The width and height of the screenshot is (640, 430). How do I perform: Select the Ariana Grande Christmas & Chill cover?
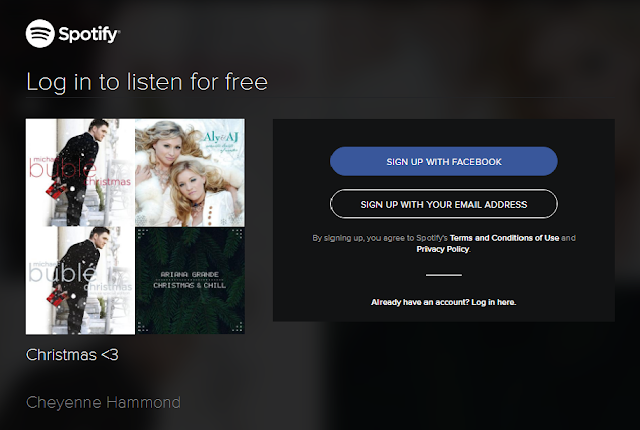coord(190,281)
